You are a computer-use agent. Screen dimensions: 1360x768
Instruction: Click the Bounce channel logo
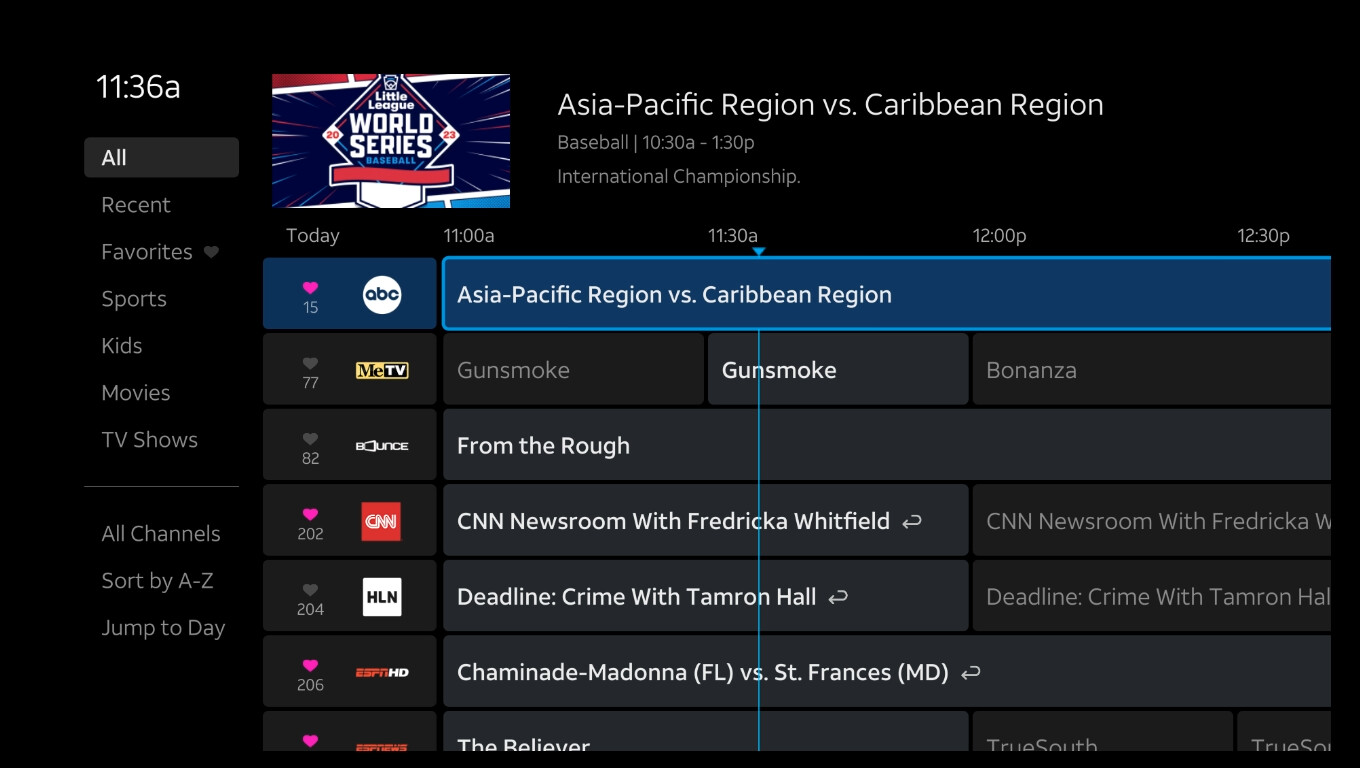(381, 446)
